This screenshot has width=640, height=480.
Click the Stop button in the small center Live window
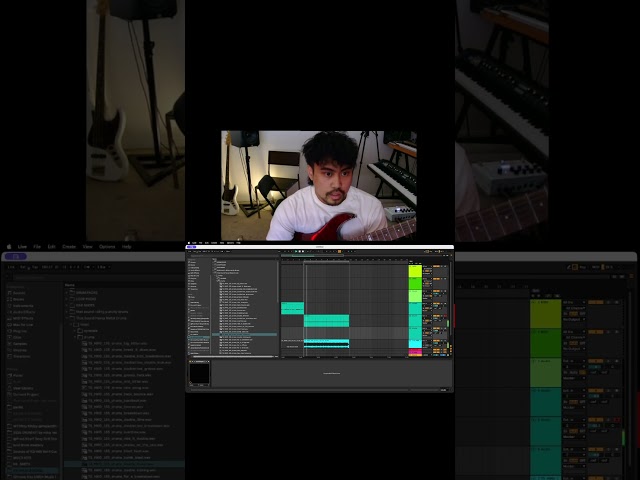pyautogui.click(x=300, y=251)
